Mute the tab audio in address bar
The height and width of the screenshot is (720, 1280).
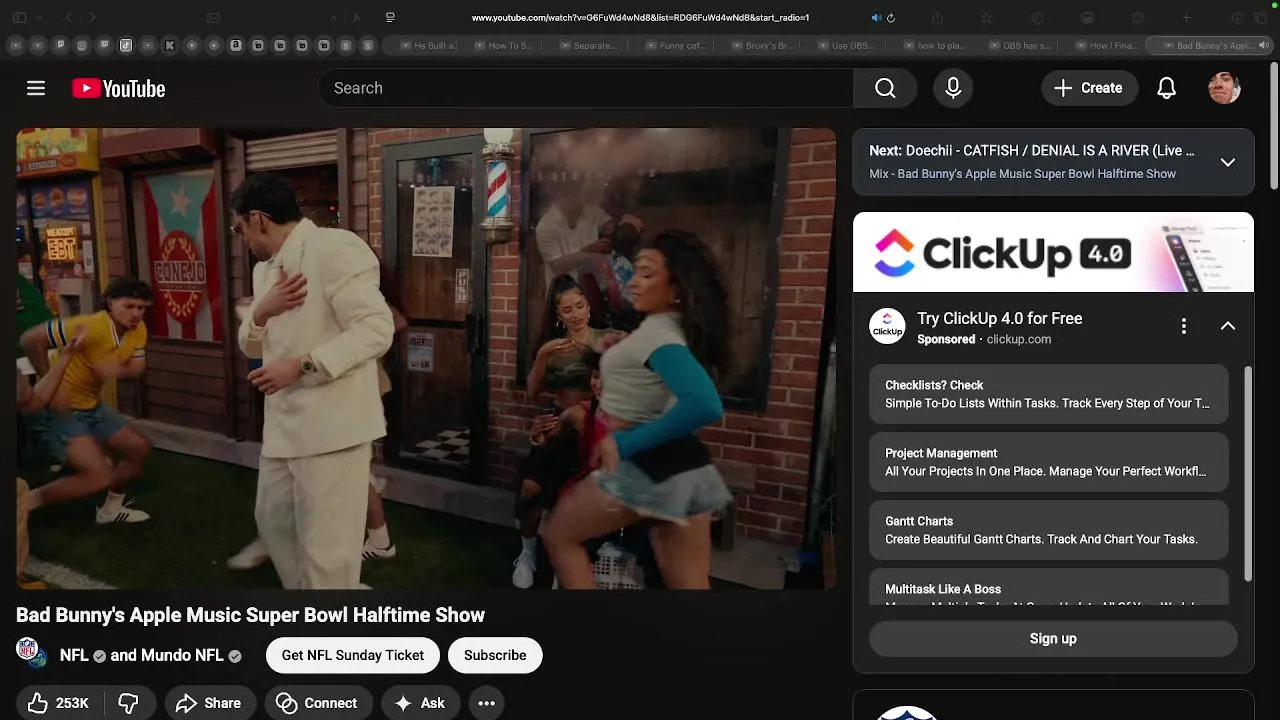876,17
